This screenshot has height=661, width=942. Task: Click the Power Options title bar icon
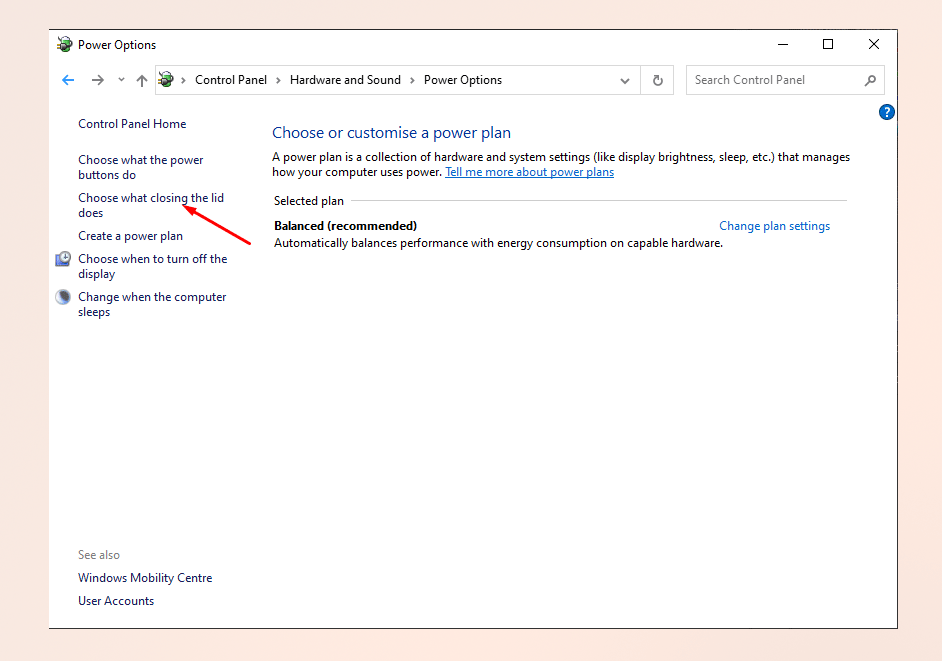(x=65, y=44)
